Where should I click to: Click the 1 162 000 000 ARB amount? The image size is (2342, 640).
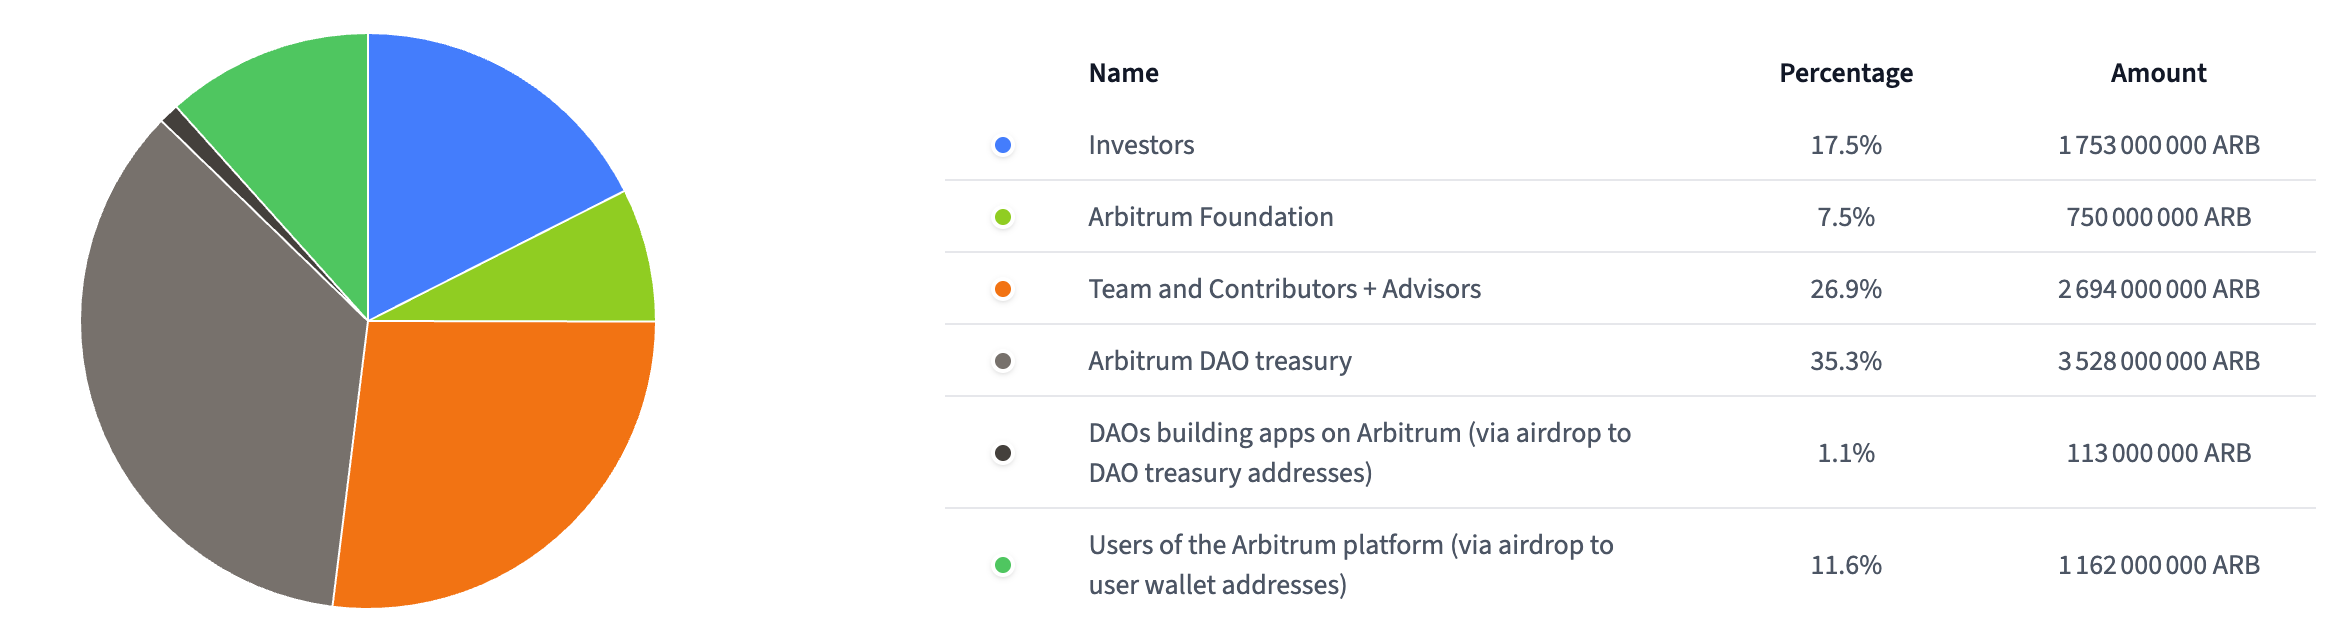click(2158, 565)
